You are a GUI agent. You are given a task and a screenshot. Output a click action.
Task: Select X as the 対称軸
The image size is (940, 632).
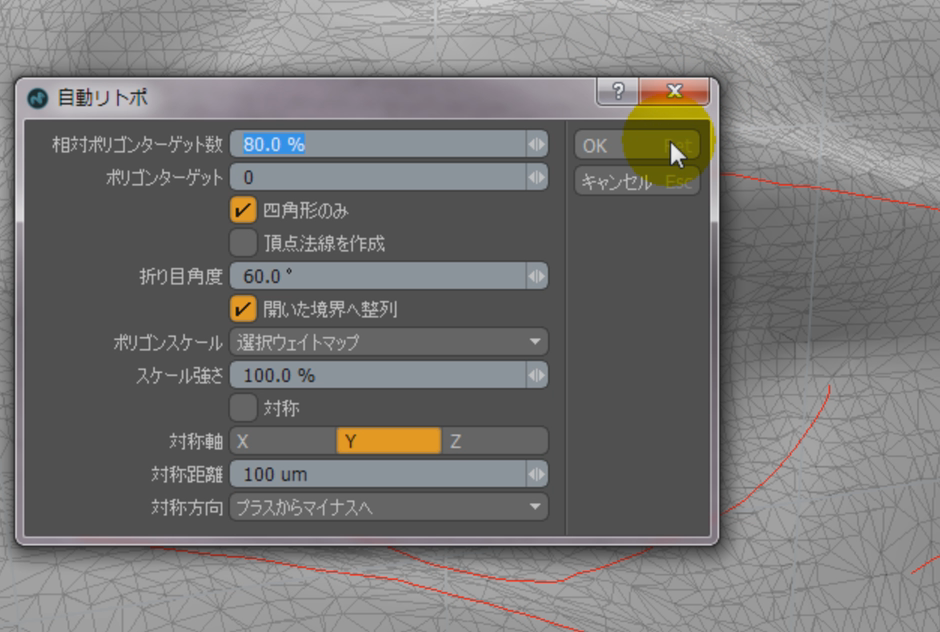coord(283,441)
